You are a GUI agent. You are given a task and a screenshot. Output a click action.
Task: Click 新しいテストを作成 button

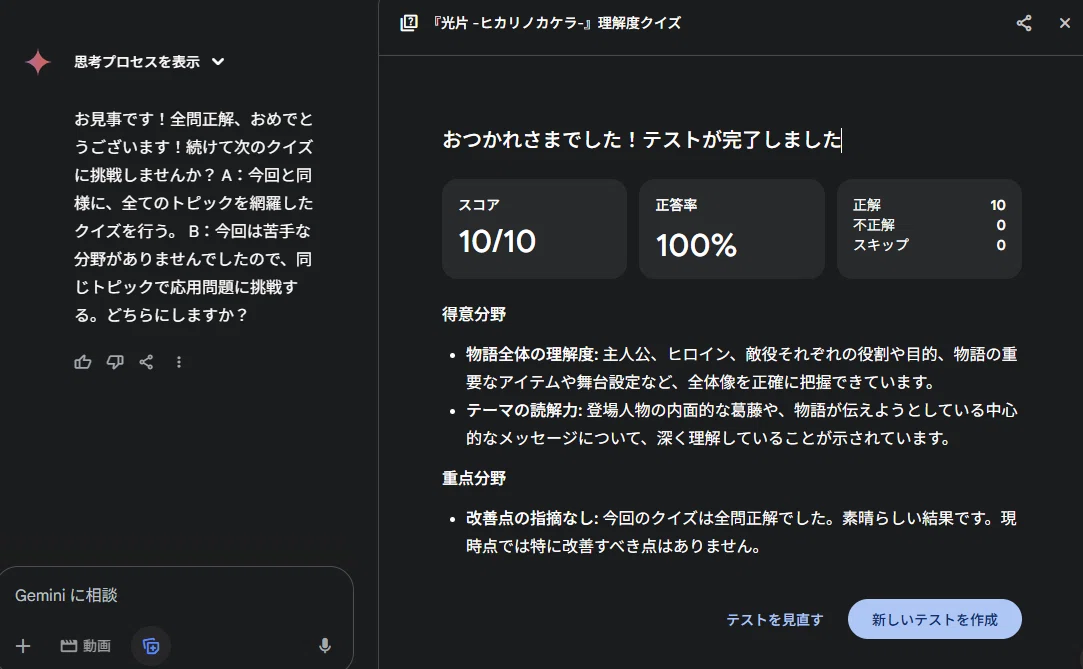pos(935,619)
